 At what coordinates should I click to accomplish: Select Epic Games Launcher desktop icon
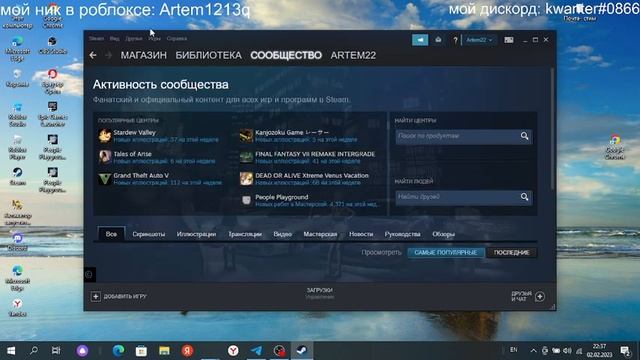click(52, 114)
